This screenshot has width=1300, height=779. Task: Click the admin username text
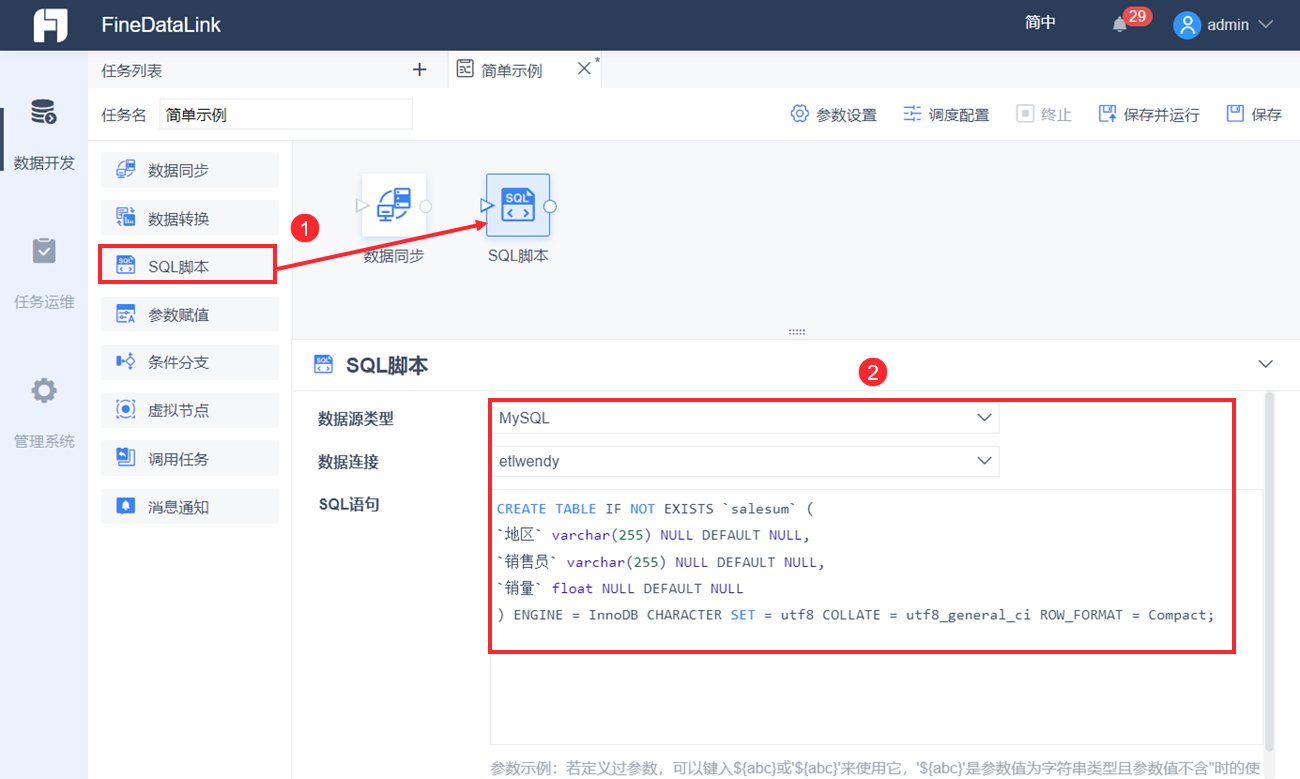1228,25
